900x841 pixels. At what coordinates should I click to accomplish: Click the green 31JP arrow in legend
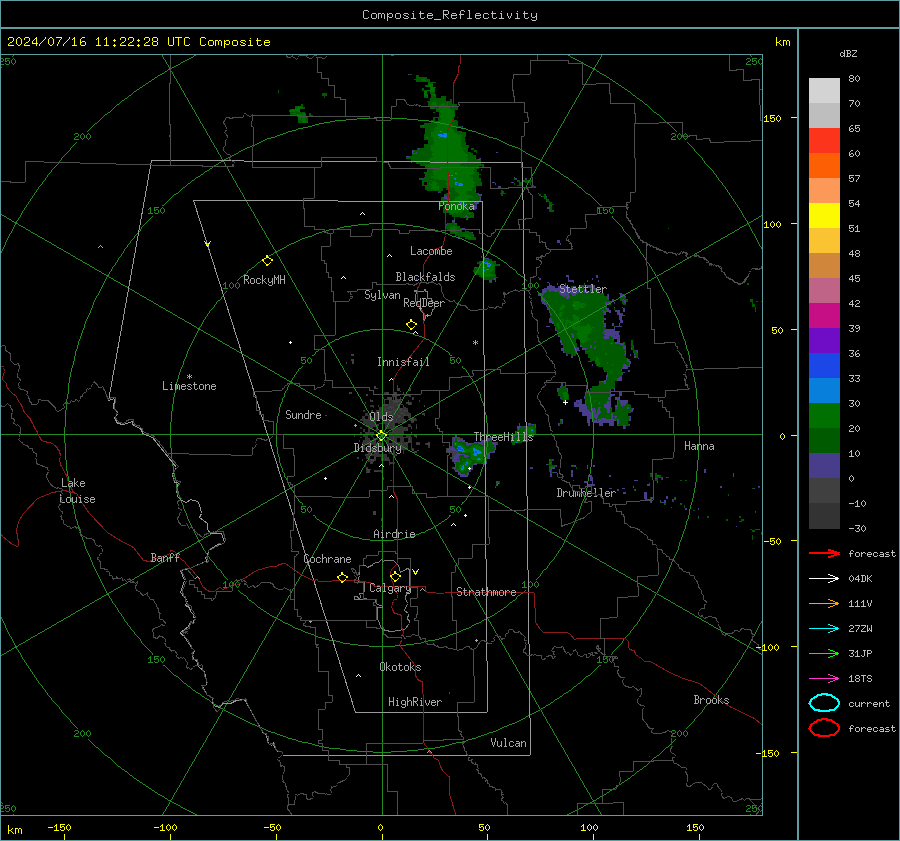(x=824, y=653)
